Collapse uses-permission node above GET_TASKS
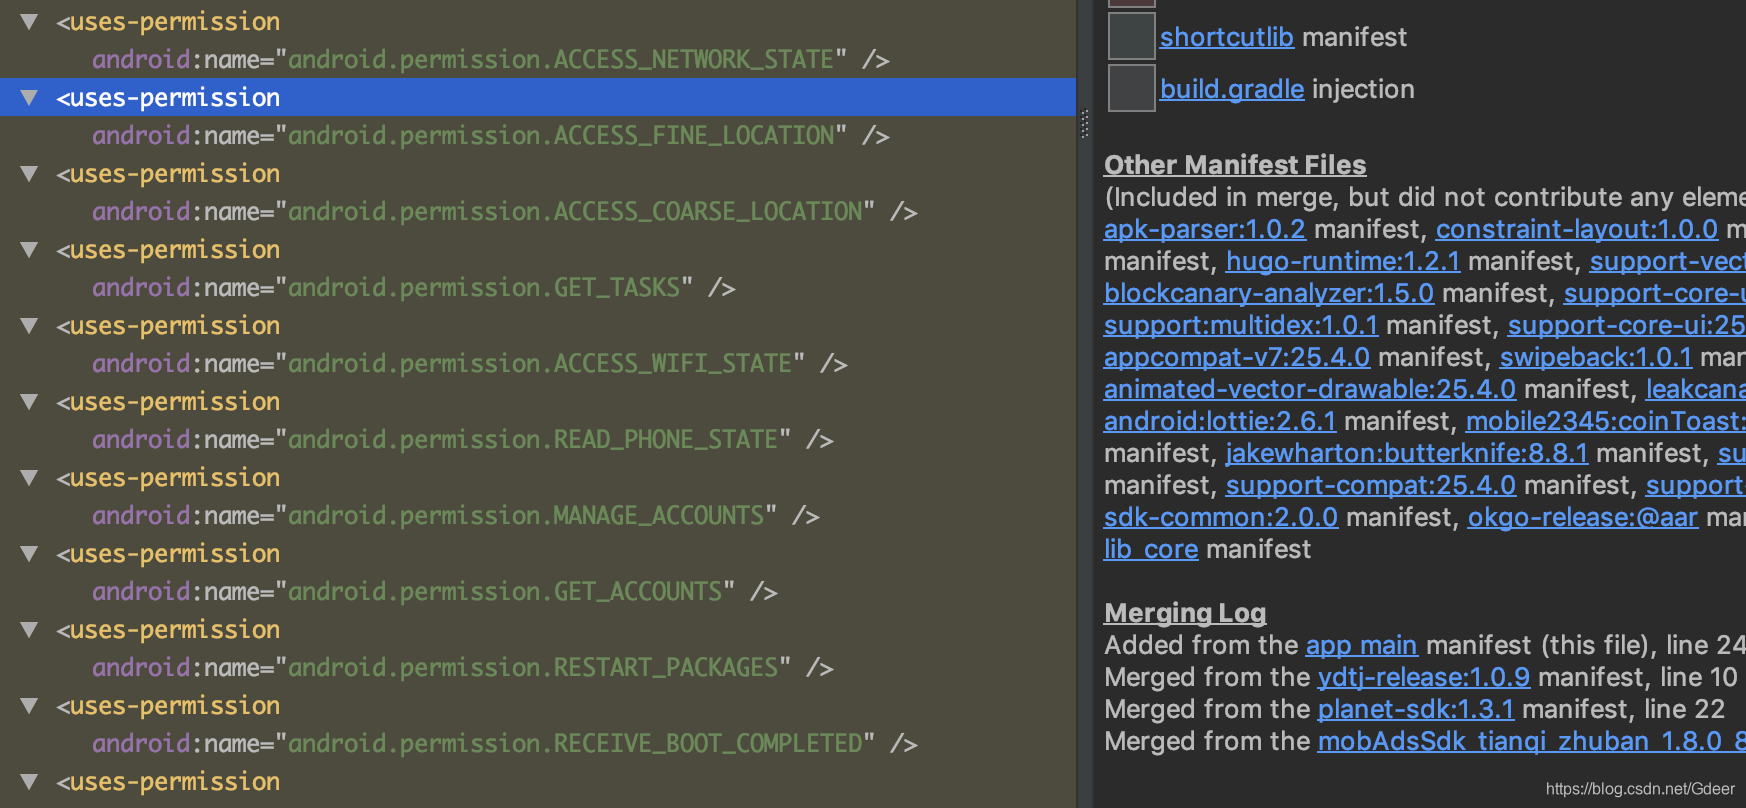Screen dimensions: 1746x808 pos(29,249)
